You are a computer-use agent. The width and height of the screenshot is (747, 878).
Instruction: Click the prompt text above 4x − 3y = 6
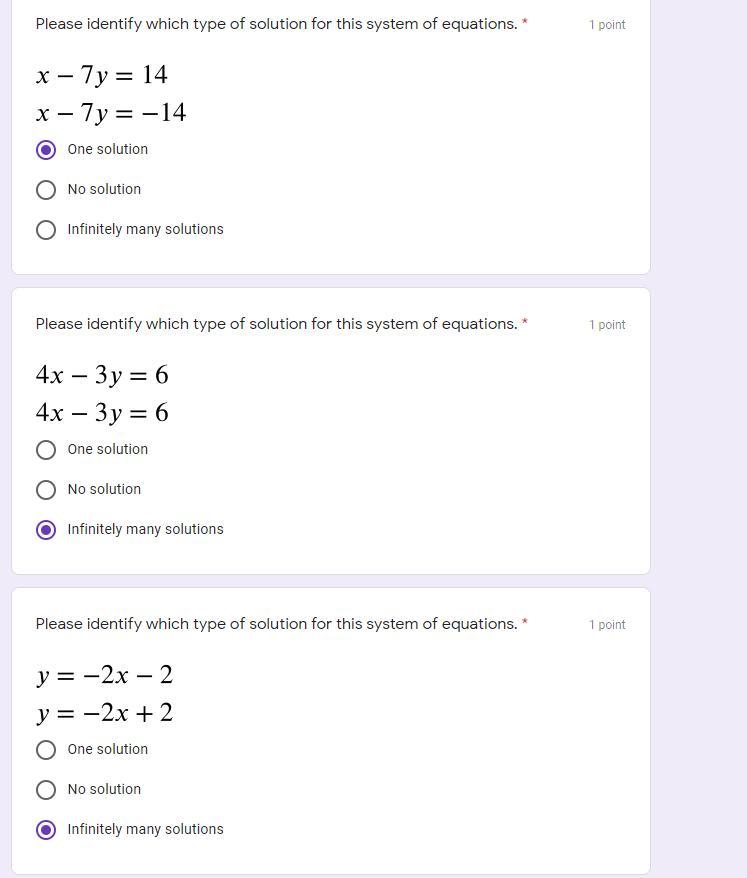277,324
